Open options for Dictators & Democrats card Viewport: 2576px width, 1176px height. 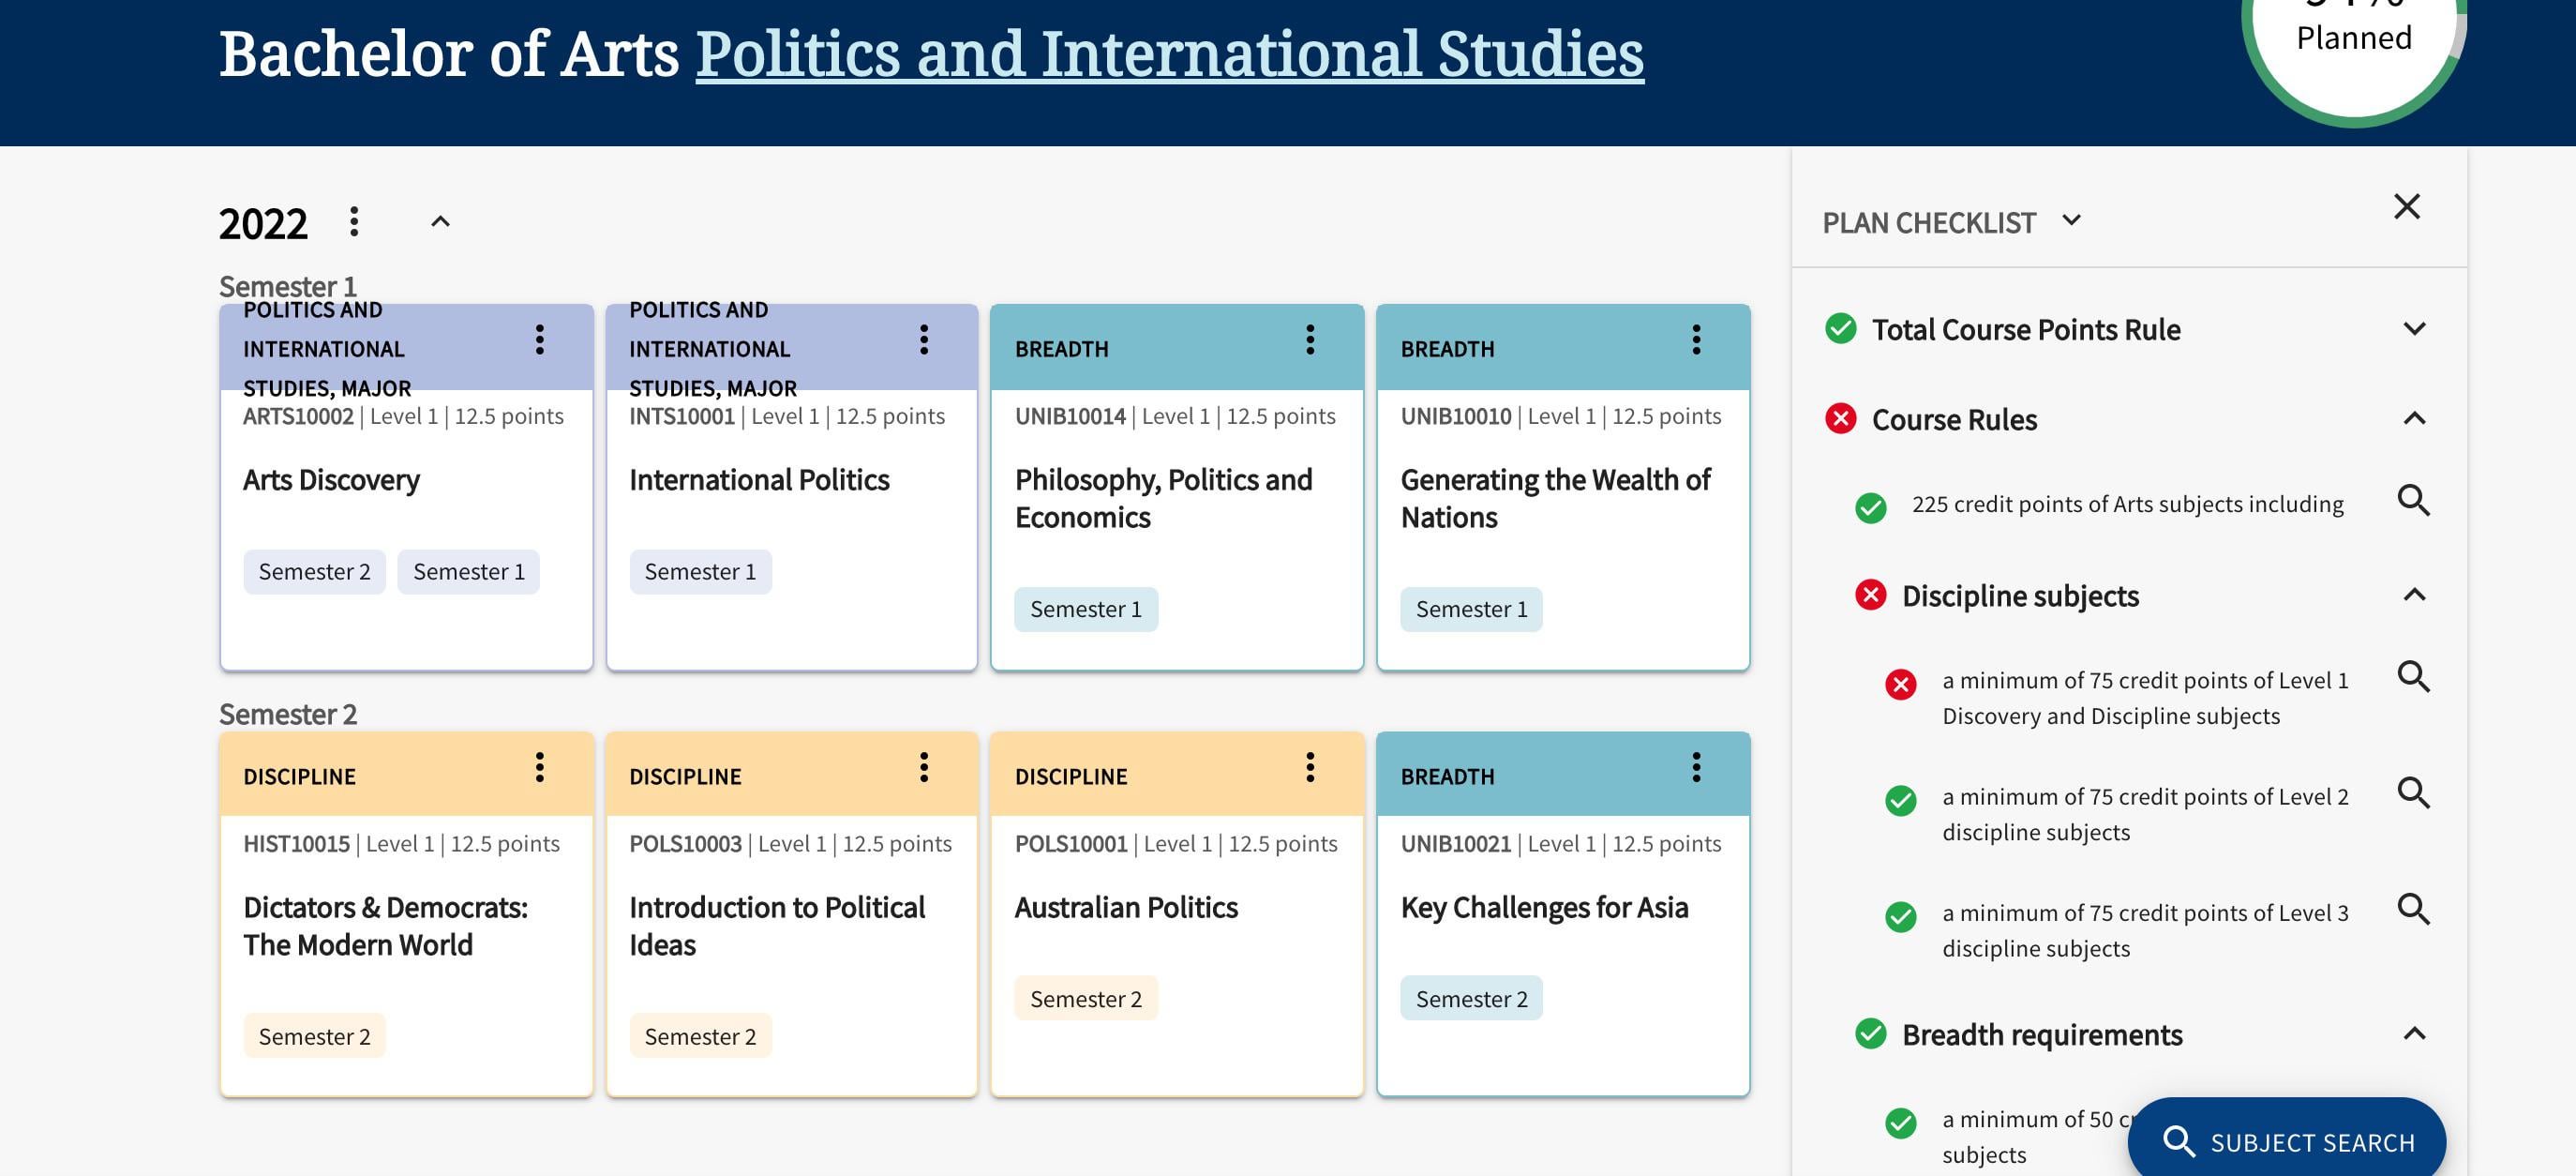click(539, 768)
